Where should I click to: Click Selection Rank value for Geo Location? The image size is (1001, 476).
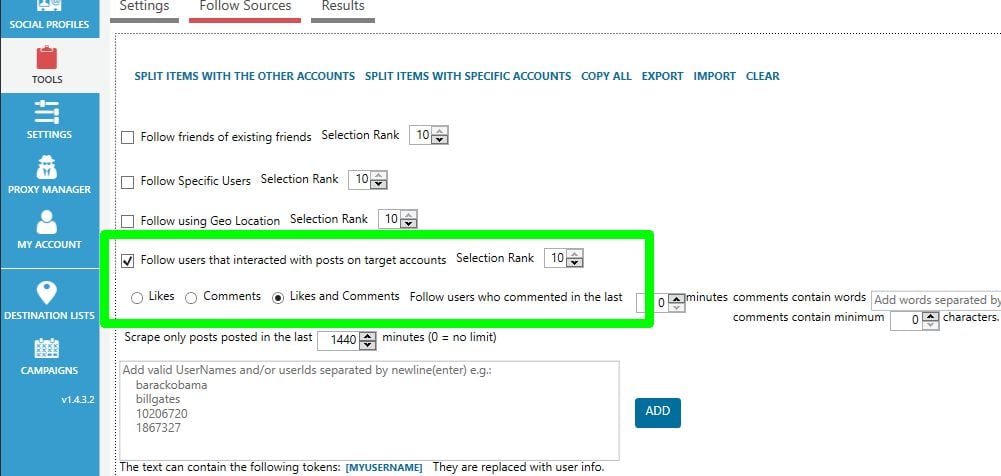390,219
